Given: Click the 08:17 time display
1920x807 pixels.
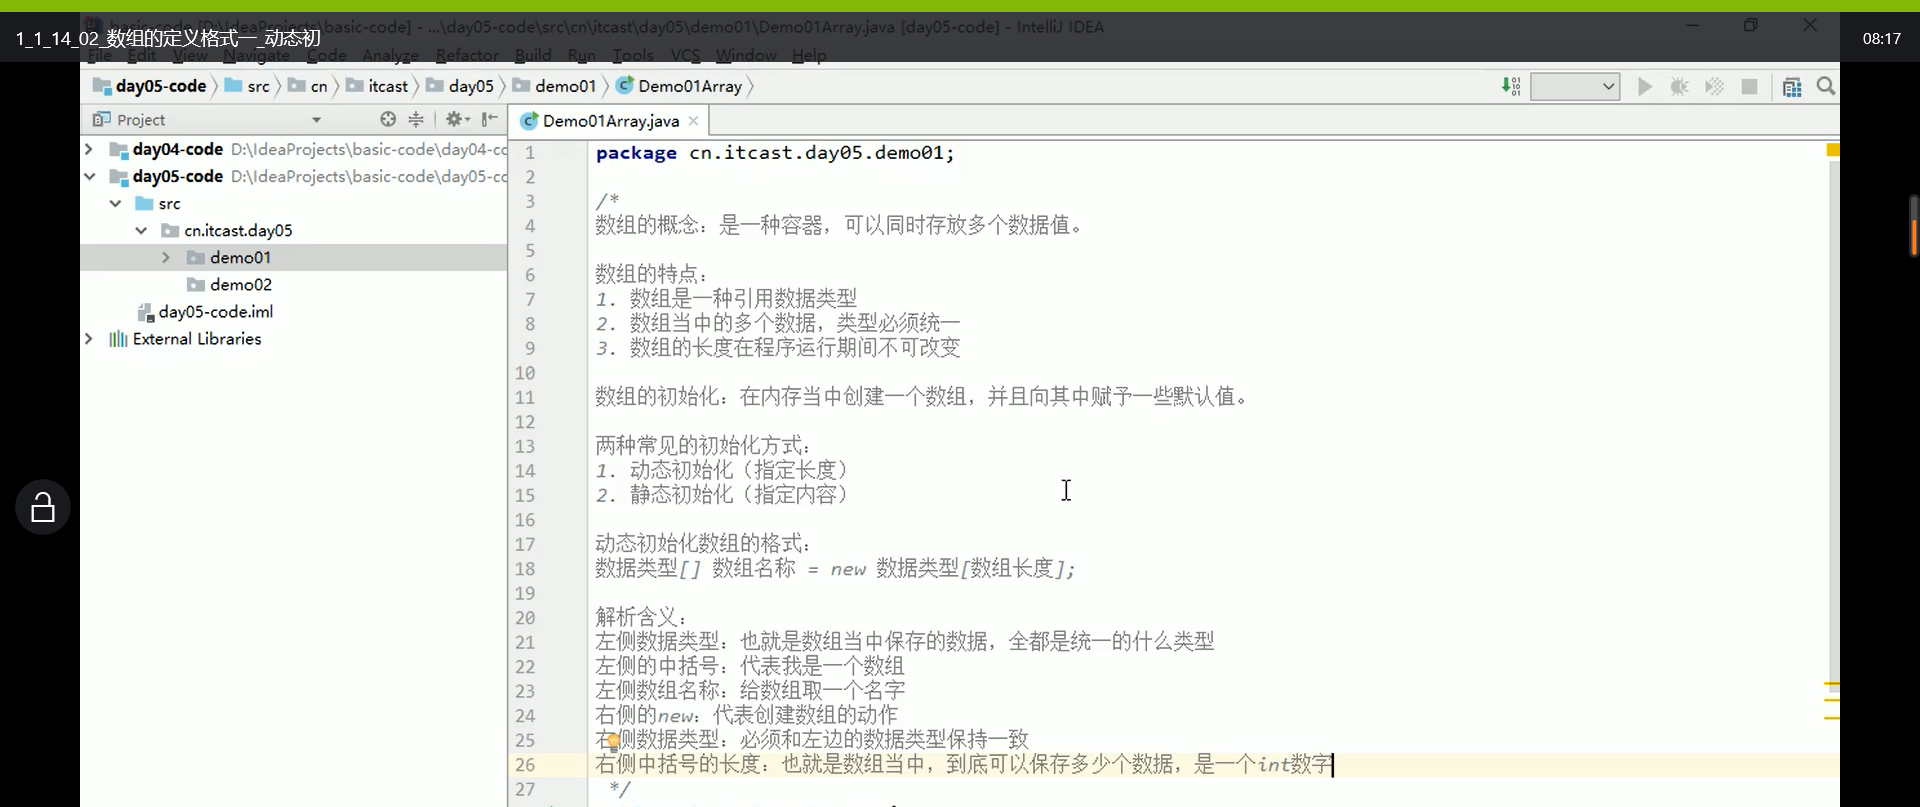Looking at the screenshot, I should 1881,38.
